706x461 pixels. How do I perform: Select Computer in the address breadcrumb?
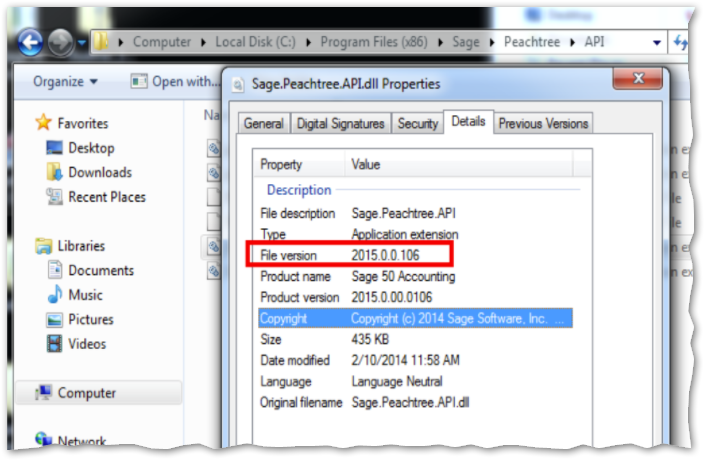point(162,42)
